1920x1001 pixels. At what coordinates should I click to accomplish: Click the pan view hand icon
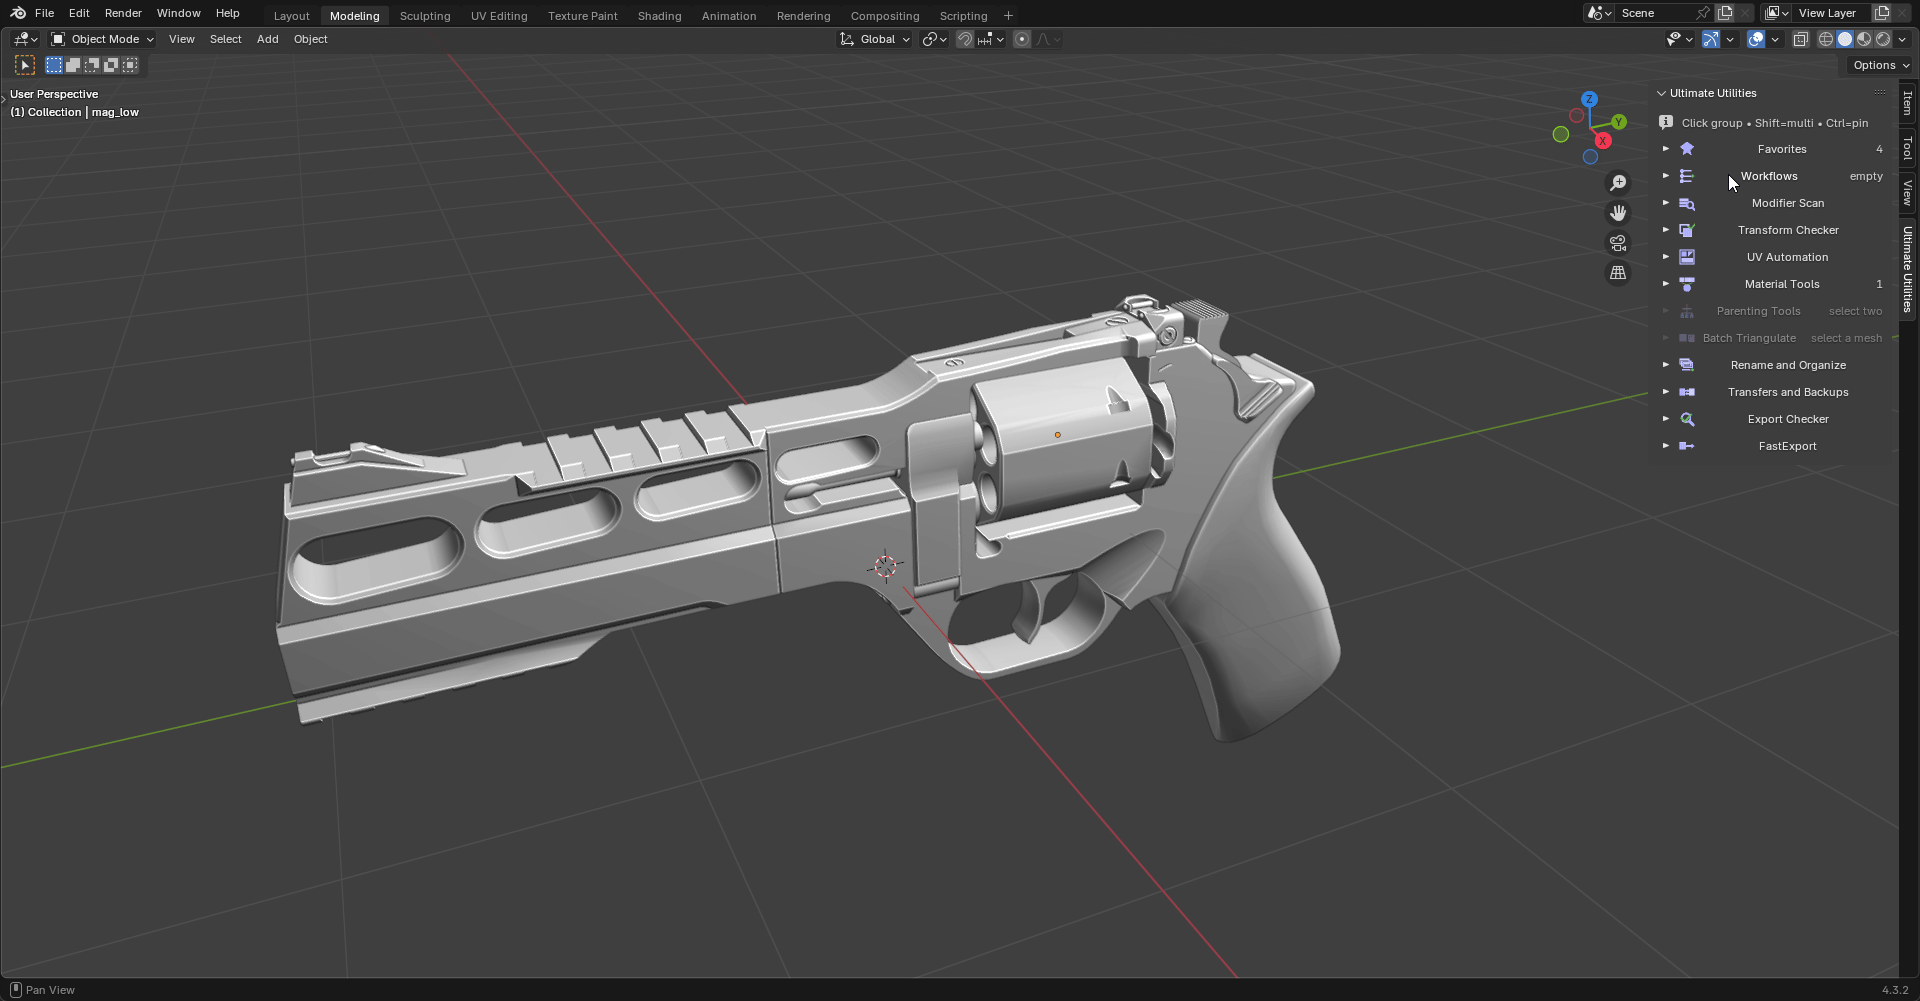point(1617,213)
